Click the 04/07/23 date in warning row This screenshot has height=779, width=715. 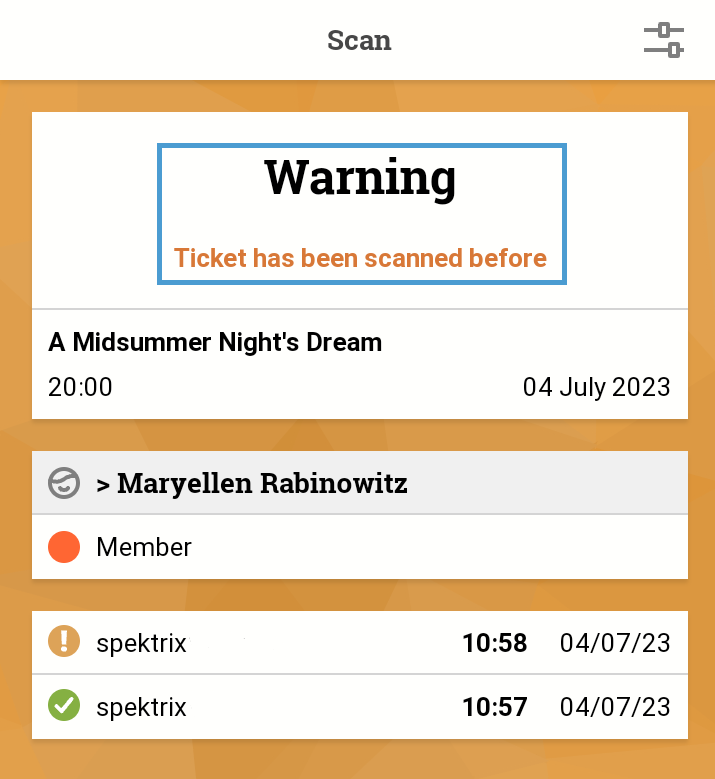point(615,643)
